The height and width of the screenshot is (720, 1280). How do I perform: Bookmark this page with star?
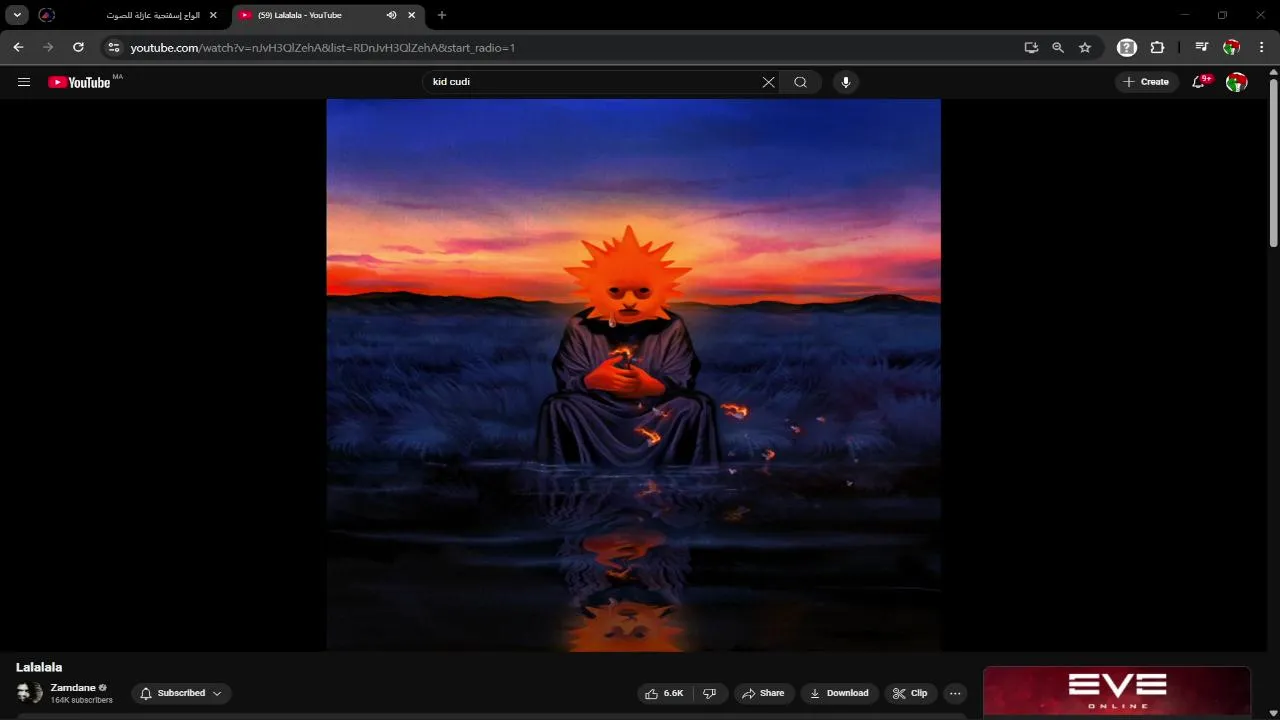pyautogui.click(x=1085, y=47)
